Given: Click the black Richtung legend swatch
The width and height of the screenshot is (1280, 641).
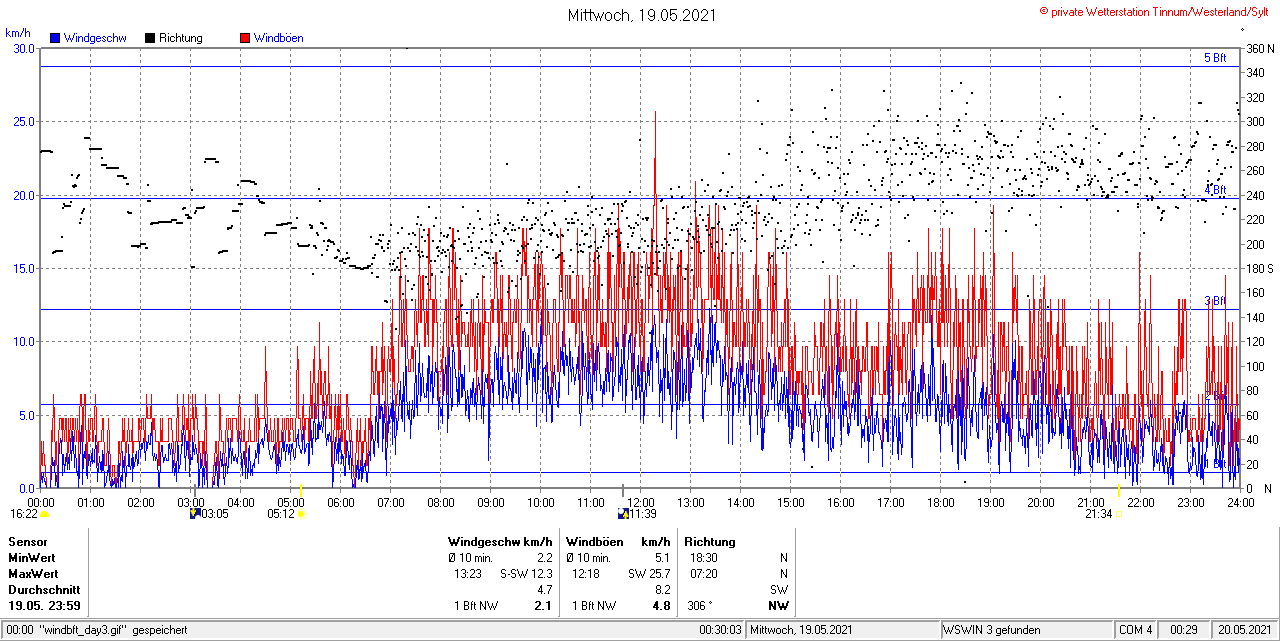Looking at the screenshot, I should [150, 38].
